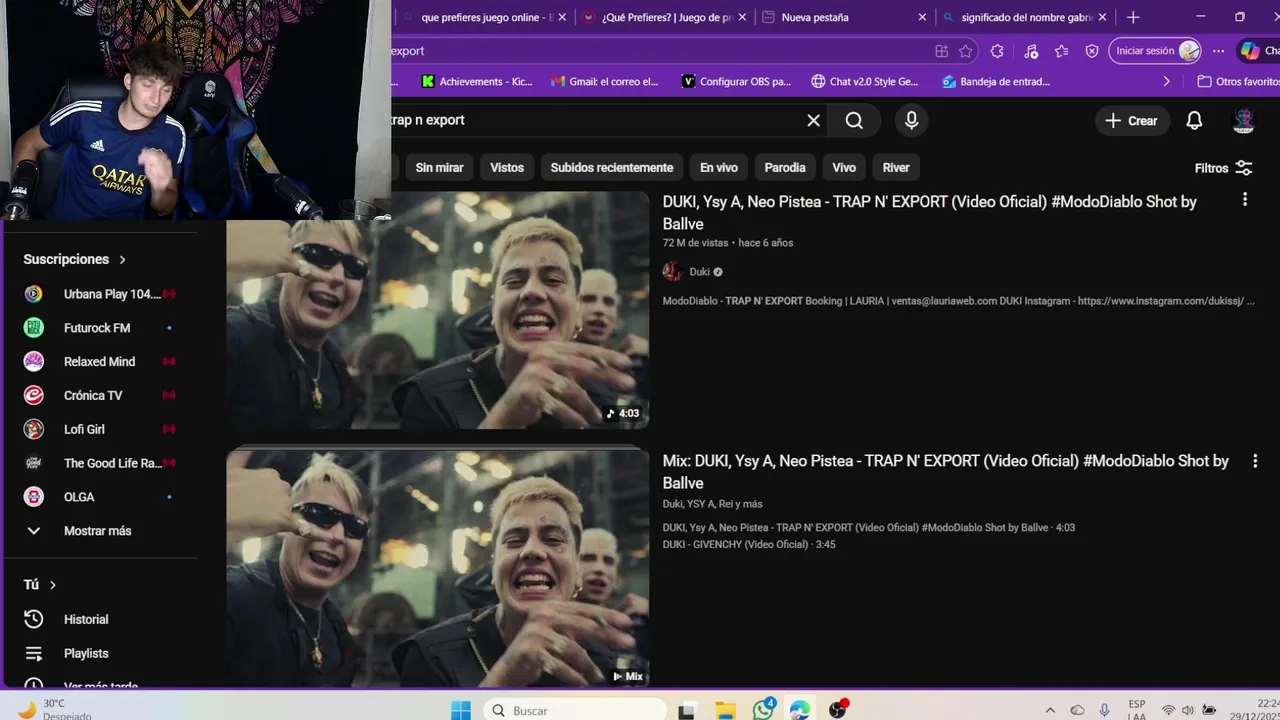The height and width of the screenshot is (720, 1280).
Task: Open Duki verified channel link
Action: pyautogui.click(x=699, y=272)
